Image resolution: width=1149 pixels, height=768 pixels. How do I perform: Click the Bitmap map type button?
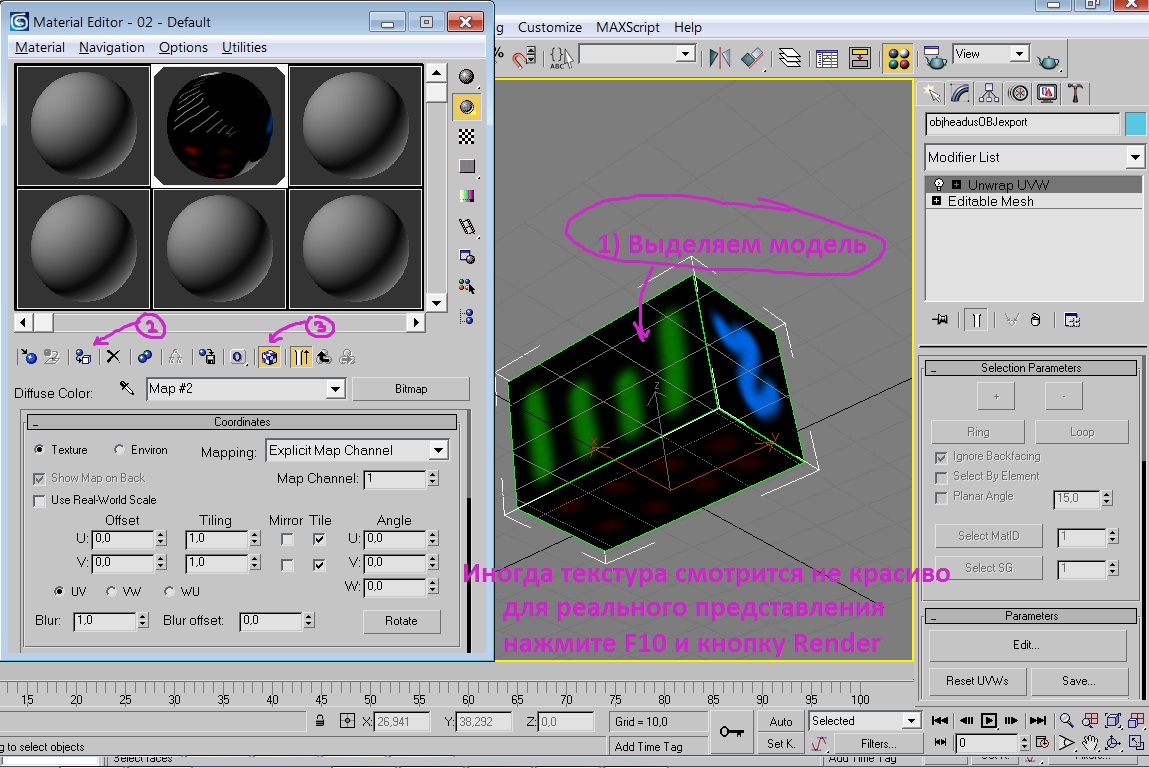click(410, 389)
